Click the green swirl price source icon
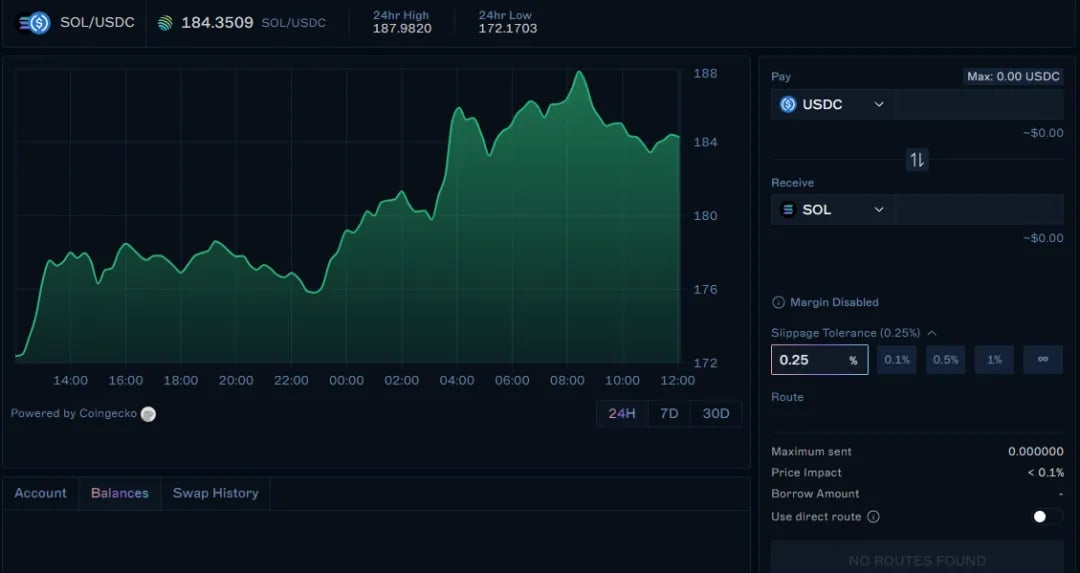Screen dimensions: 1080x573 [x=165, y=23]
